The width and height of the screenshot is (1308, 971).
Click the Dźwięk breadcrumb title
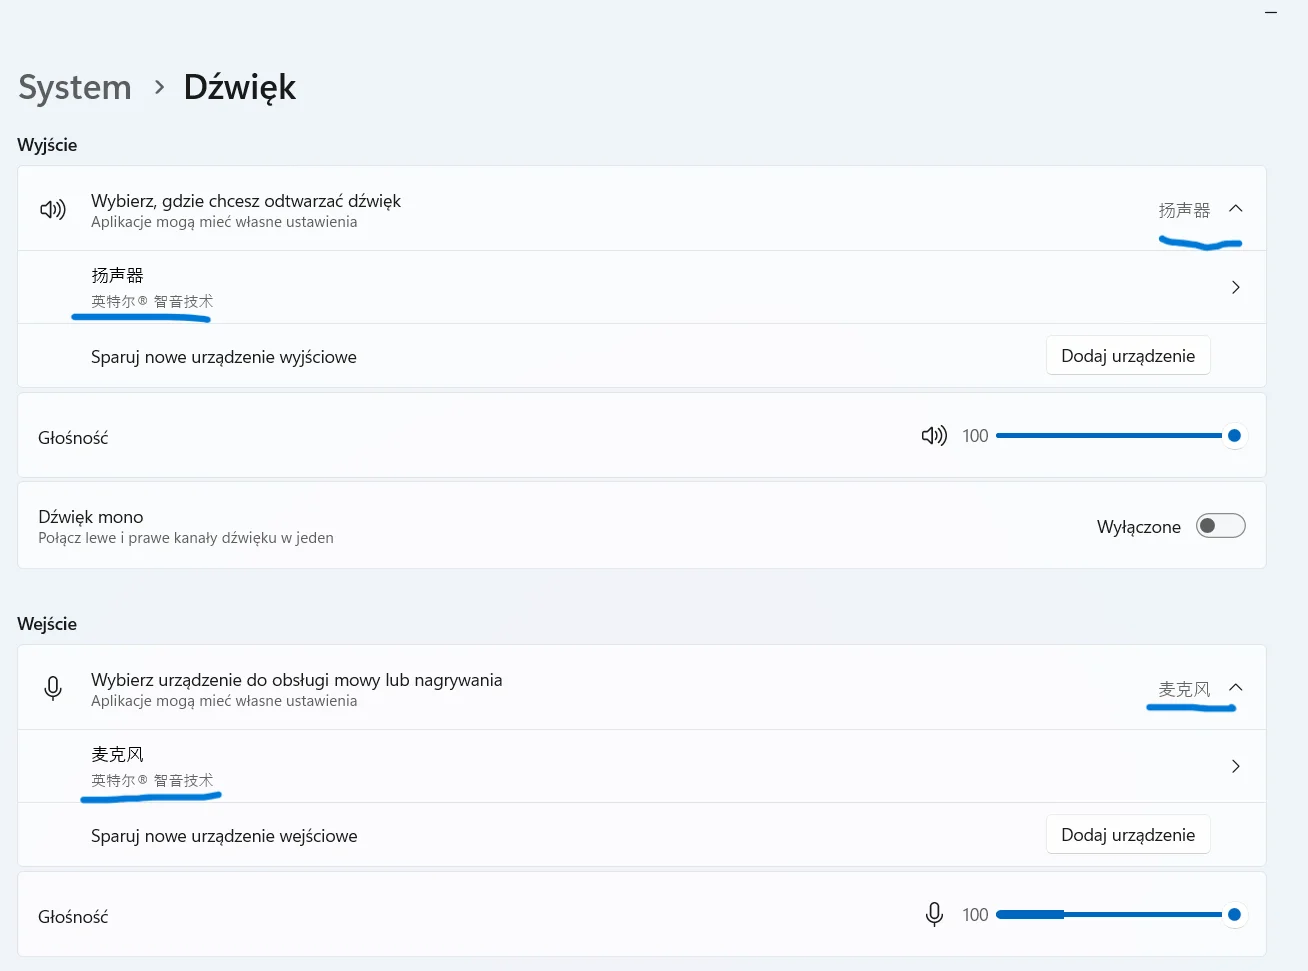[240, 87]
